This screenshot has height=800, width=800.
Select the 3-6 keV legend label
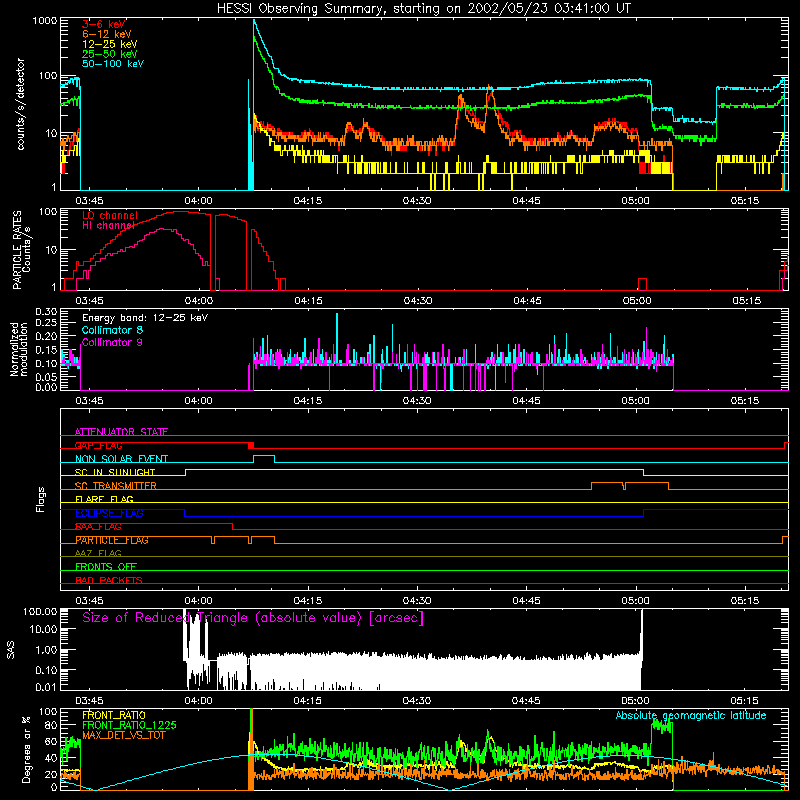pos(104,24)
